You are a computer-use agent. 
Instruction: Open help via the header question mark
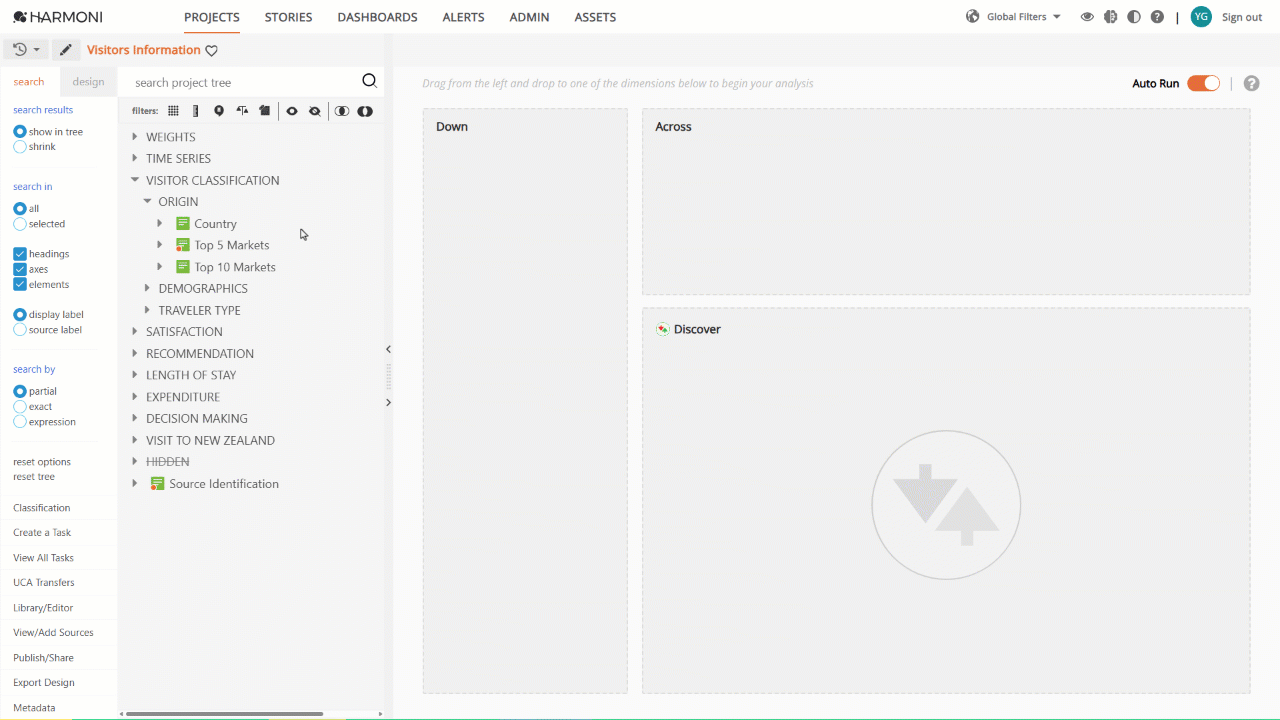[1157, 17]
